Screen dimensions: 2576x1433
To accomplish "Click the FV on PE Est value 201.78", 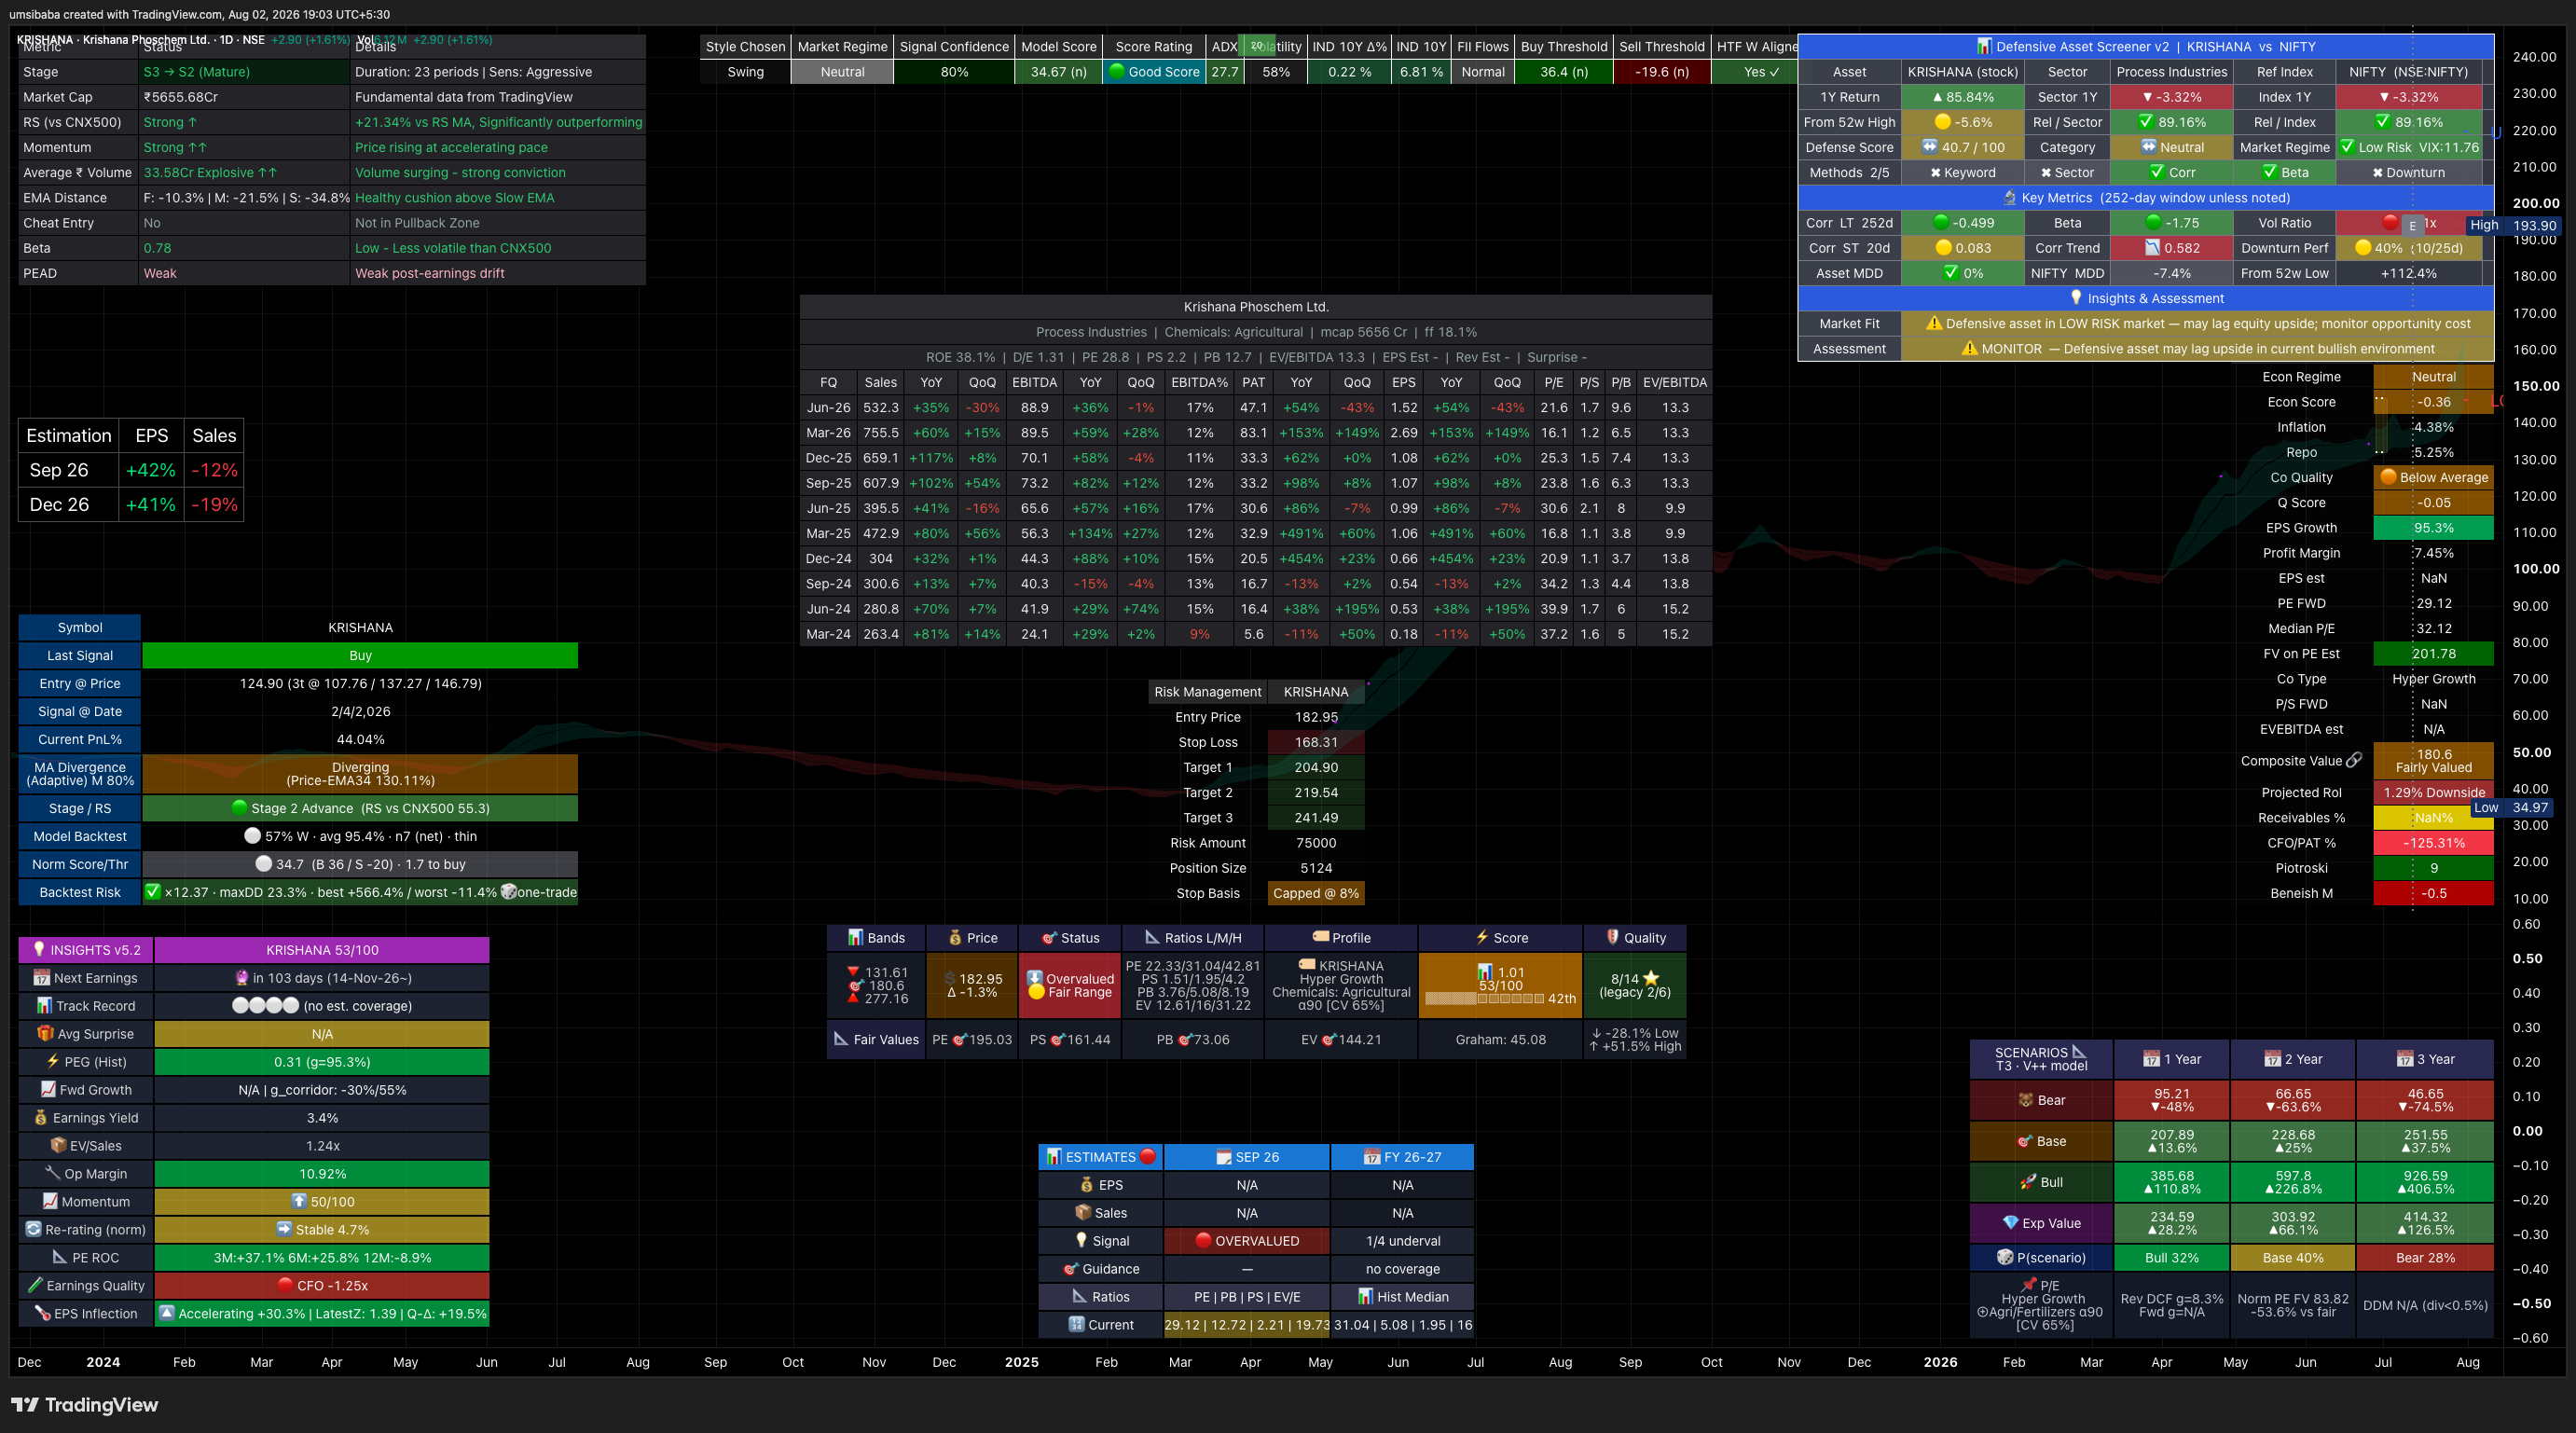I will [x=2433, y=654].
